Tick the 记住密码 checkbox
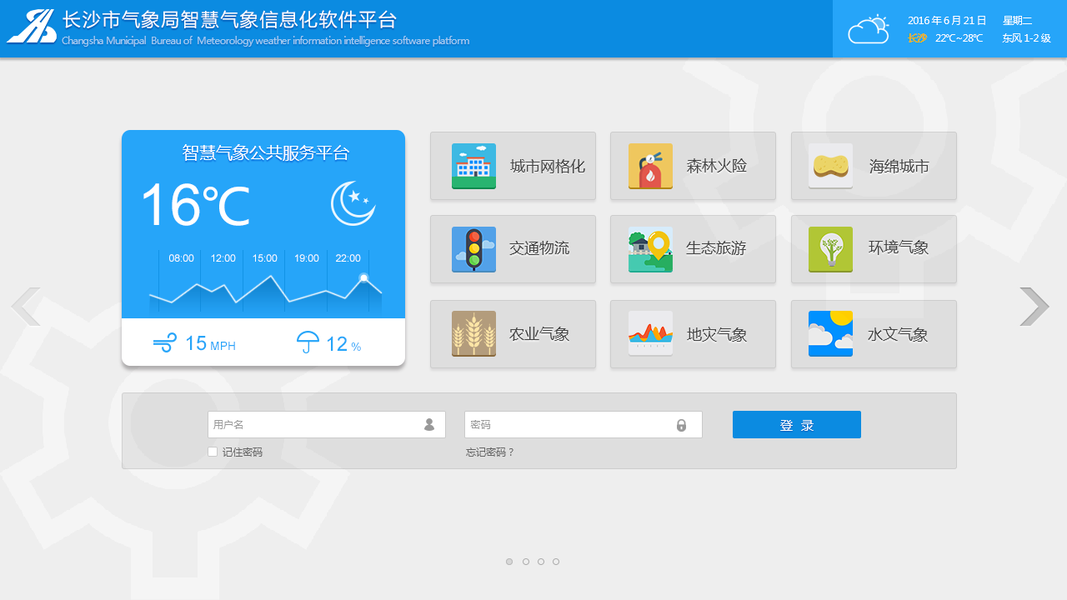Image resolution: width=1067 pixels, height=600 pixels. click(213, 452)
